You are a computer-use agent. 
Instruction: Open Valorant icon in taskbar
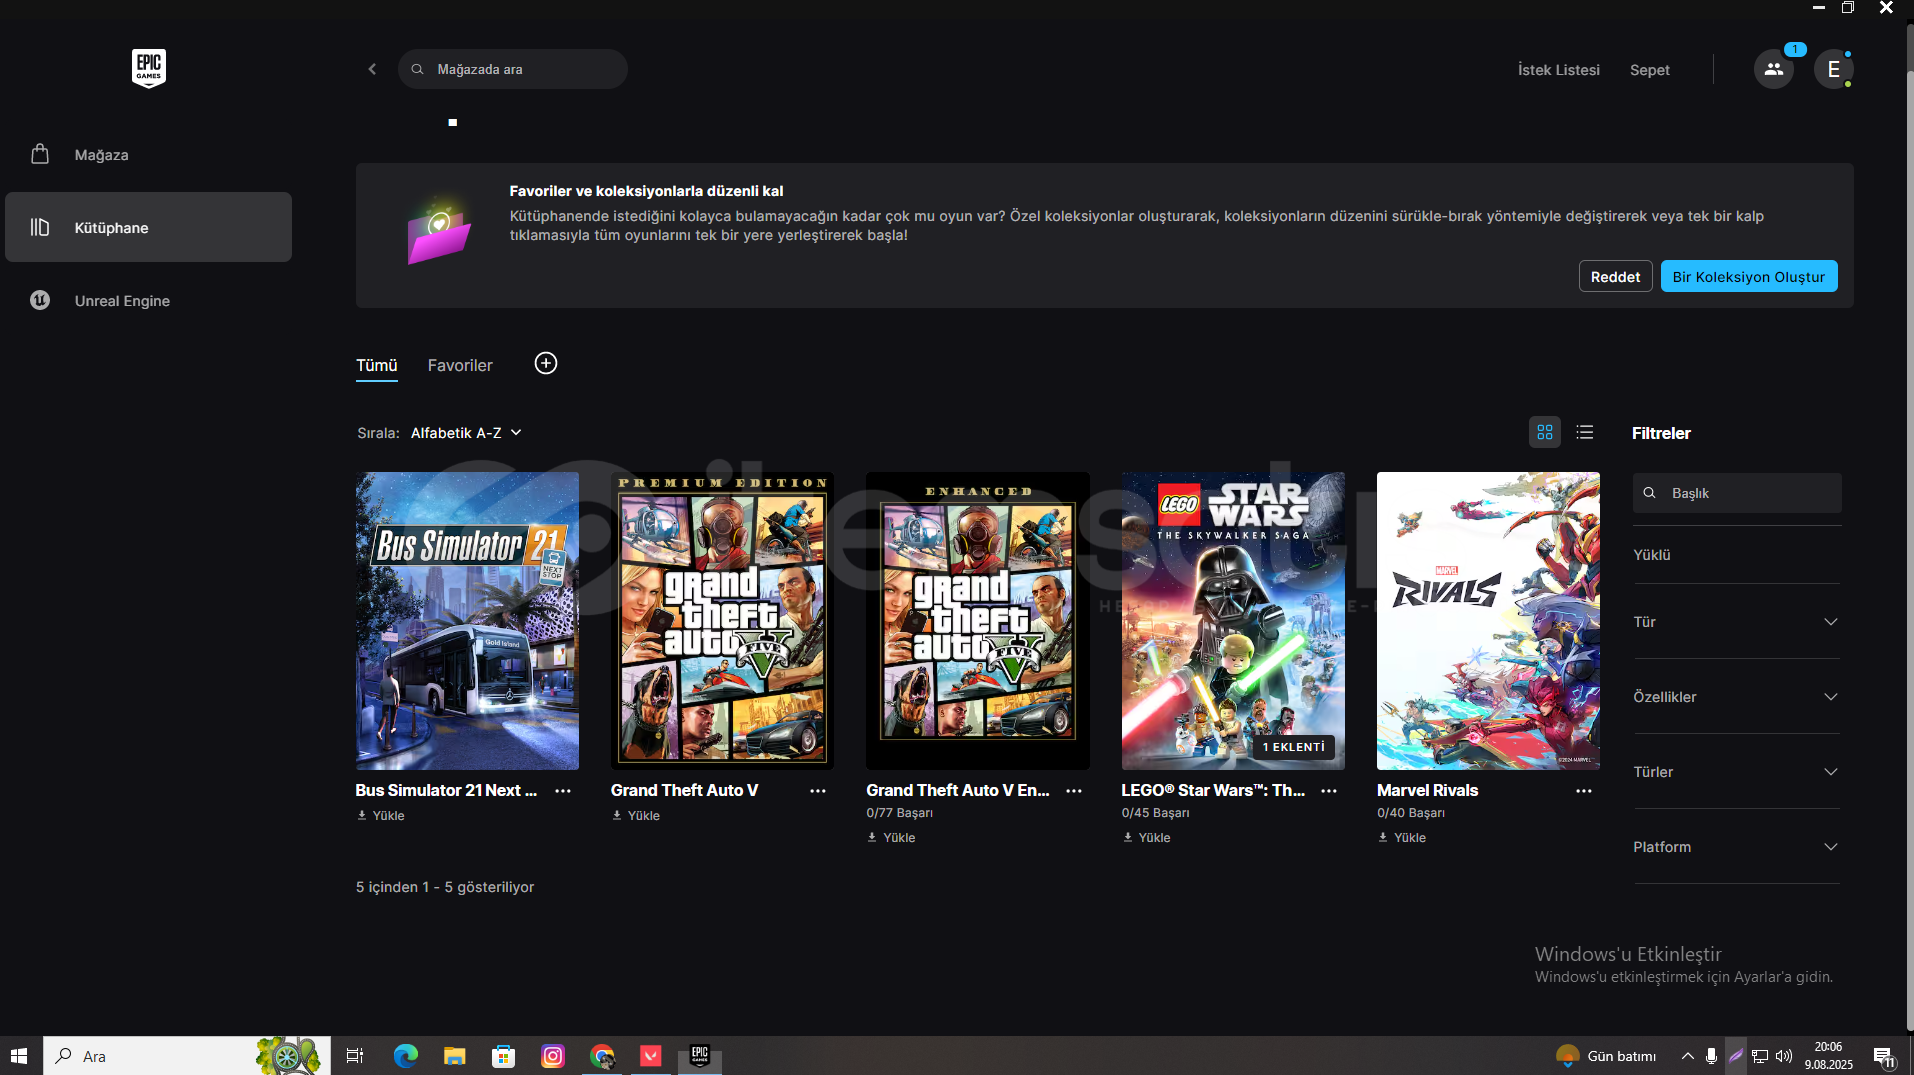point(651,1056)
